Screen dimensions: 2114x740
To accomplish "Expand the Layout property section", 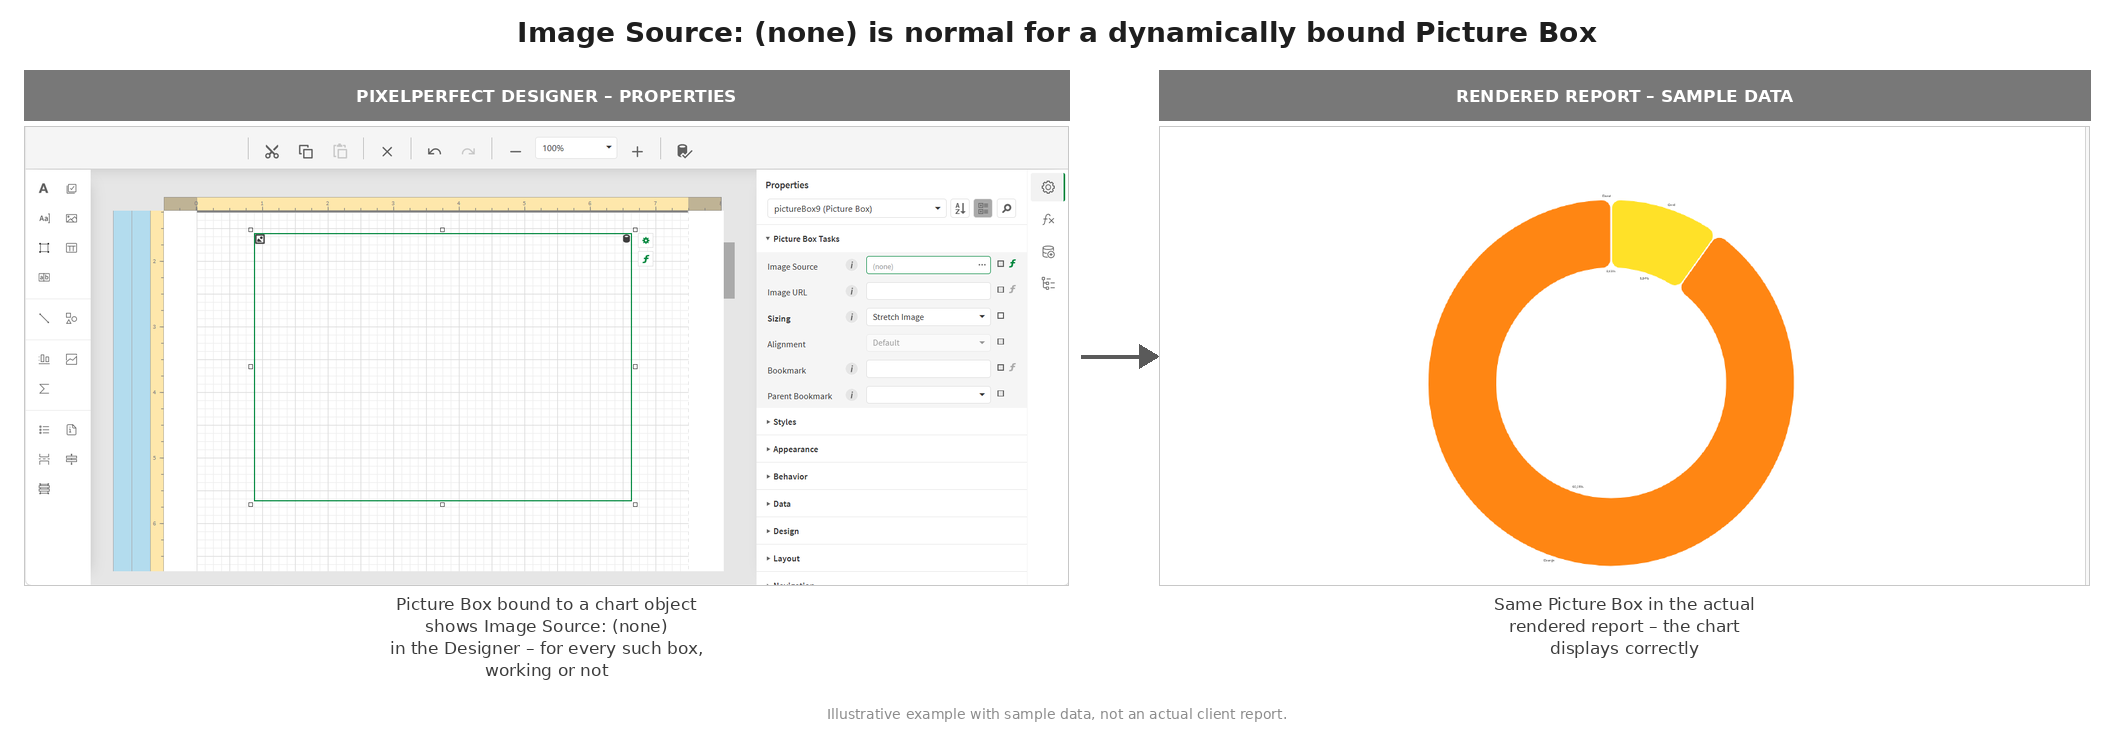I will (784, 558).
